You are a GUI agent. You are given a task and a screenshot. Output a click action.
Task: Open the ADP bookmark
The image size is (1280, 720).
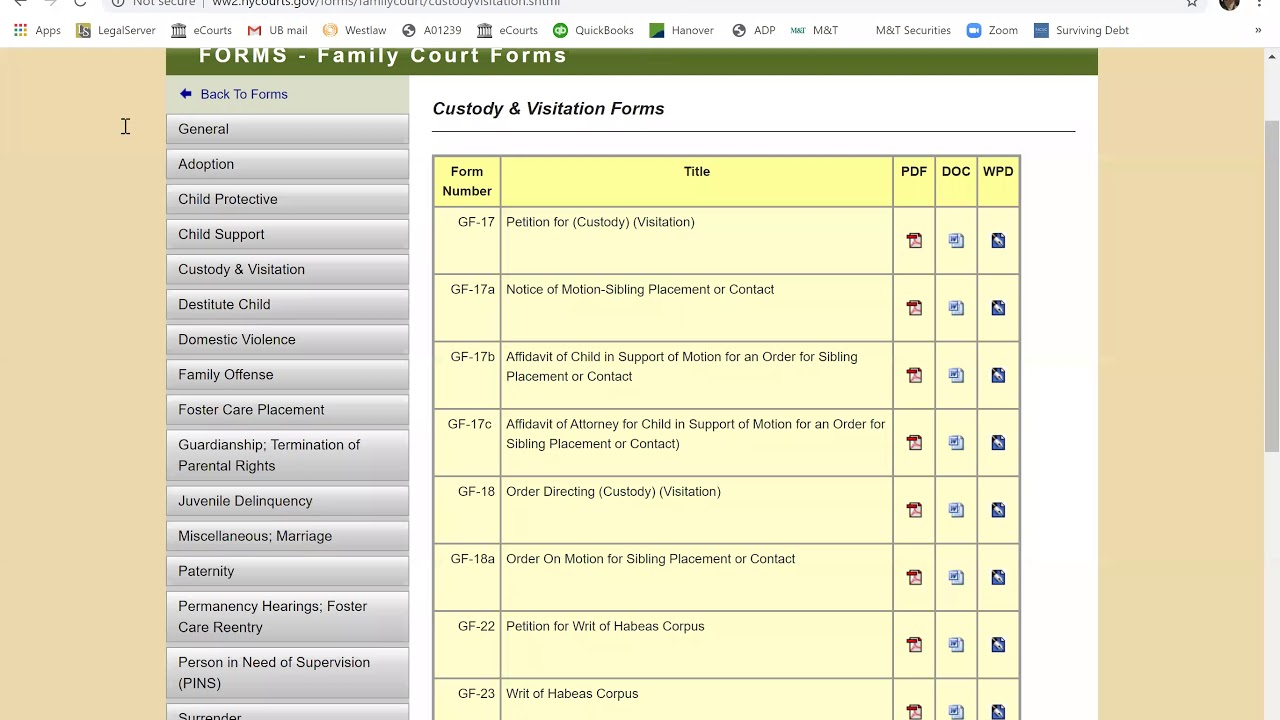pos(753,30)
